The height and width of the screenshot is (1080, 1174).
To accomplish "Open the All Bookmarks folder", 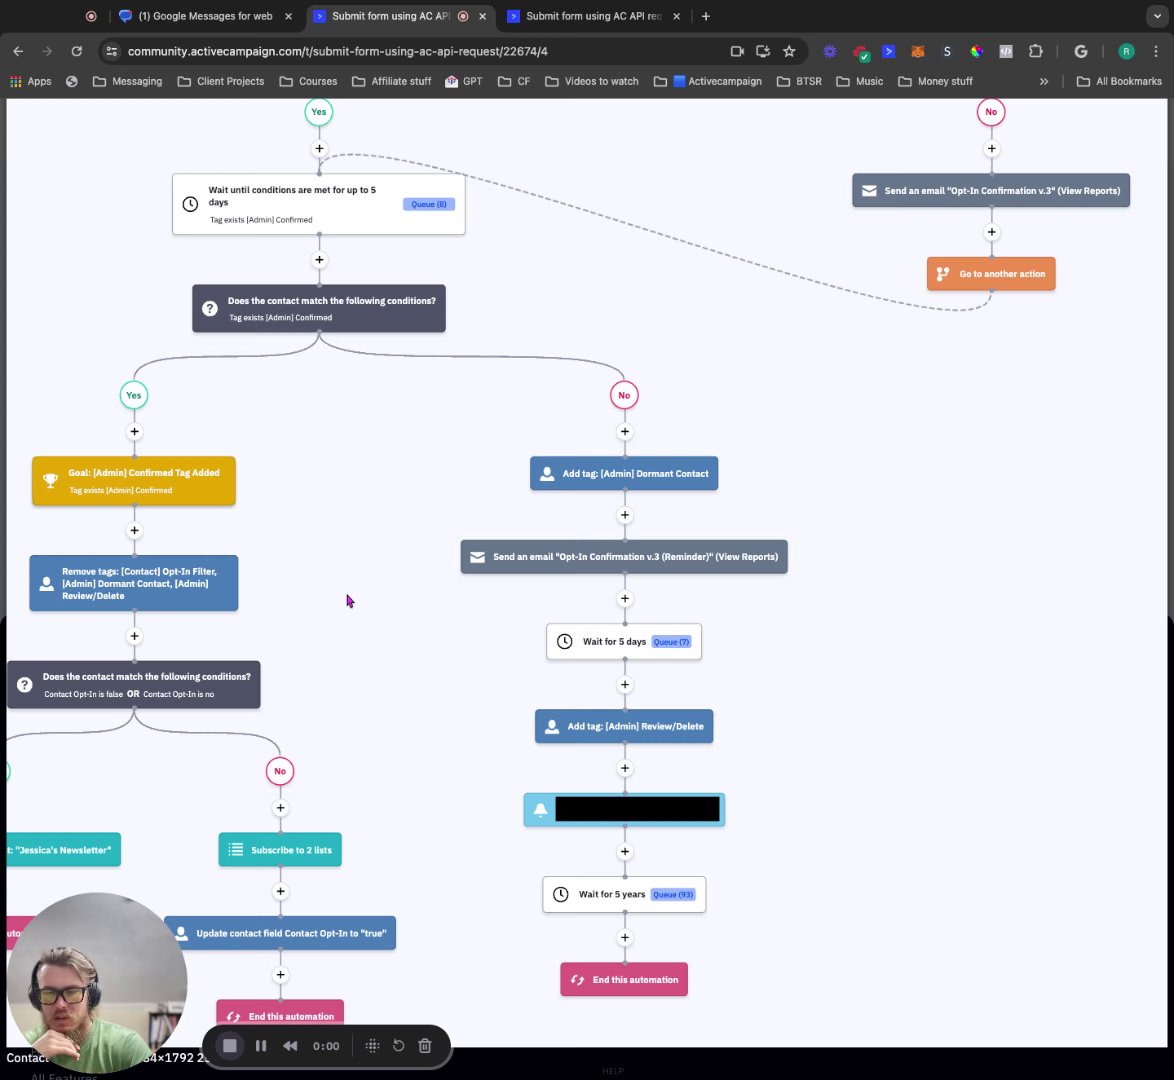I will coord(1119,81).
